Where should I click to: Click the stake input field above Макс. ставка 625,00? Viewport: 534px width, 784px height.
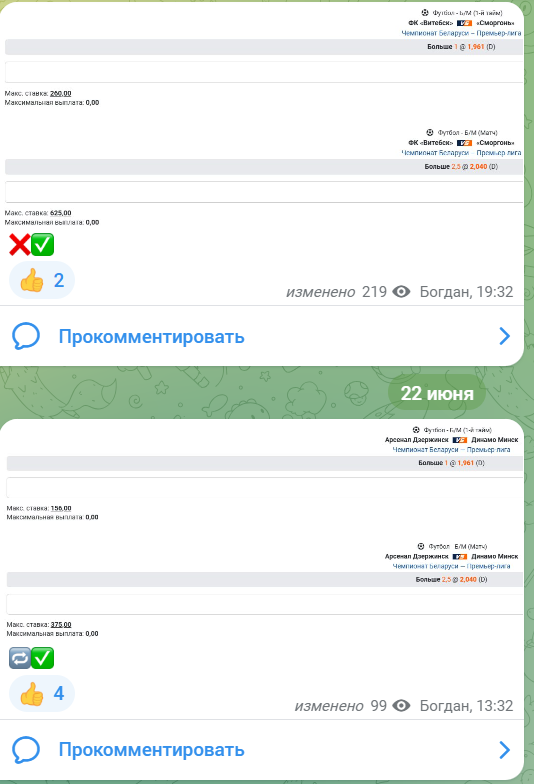(x=264, y=192)
